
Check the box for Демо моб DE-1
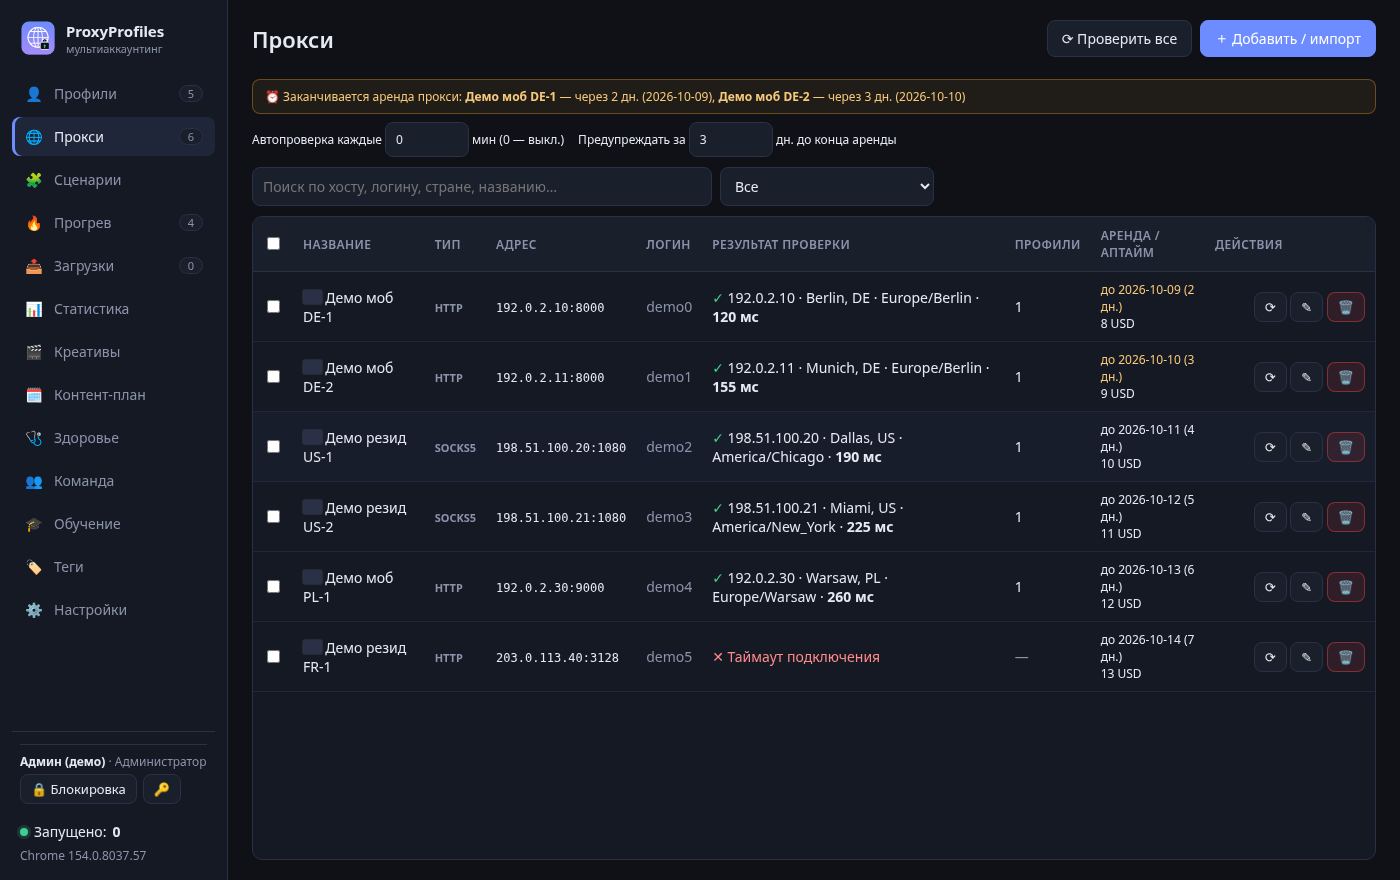click(x=274, y=306)
